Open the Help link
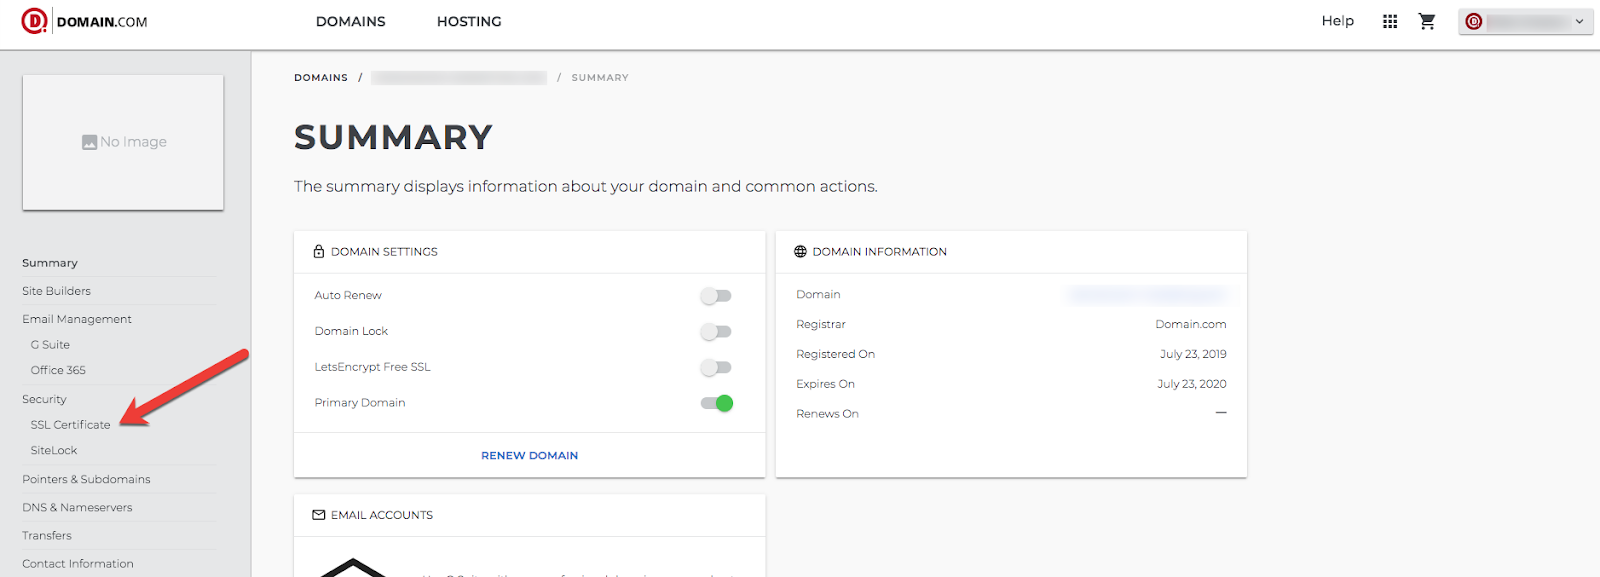The image size is (1600, 577). click(x=1337, y=21)
